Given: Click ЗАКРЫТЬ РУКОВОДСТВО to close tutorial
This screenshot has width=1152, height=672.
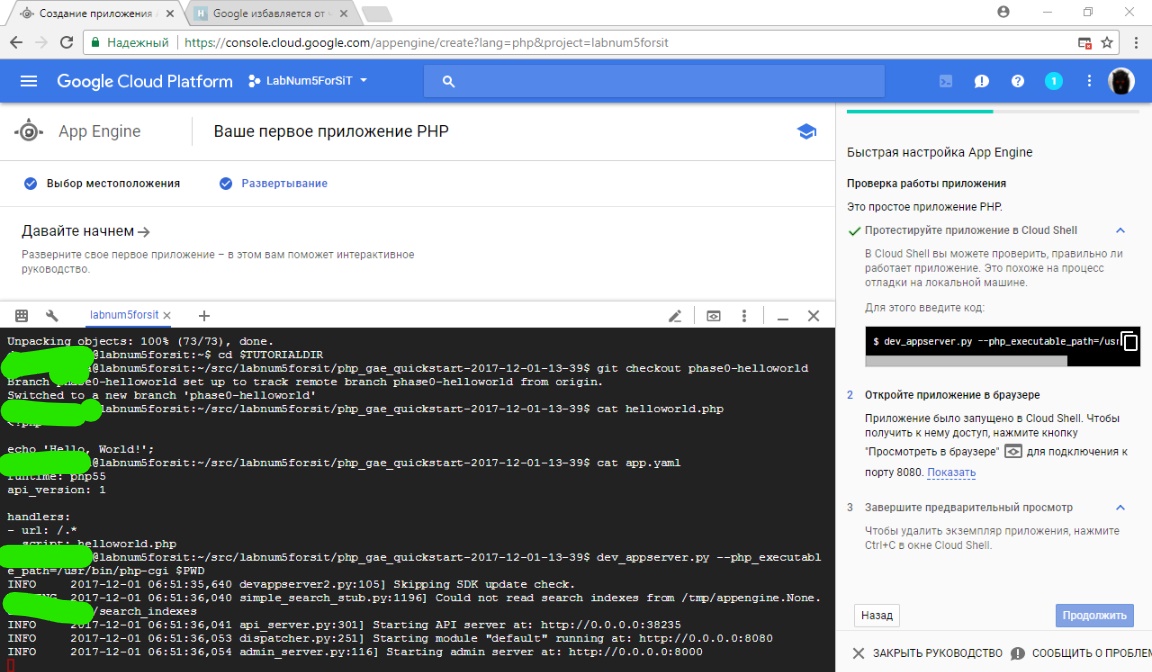Looking at the screenshot, I should pos(927,653).
